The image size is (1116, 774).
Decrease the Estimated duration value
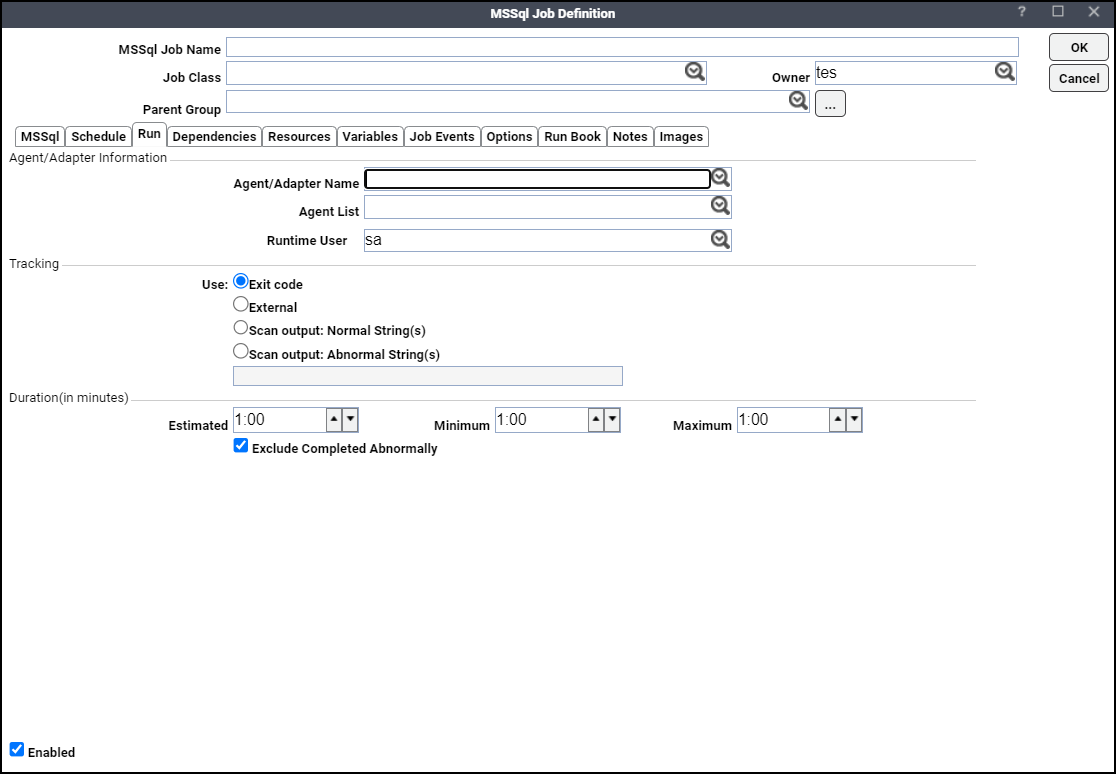click(349, 420)
